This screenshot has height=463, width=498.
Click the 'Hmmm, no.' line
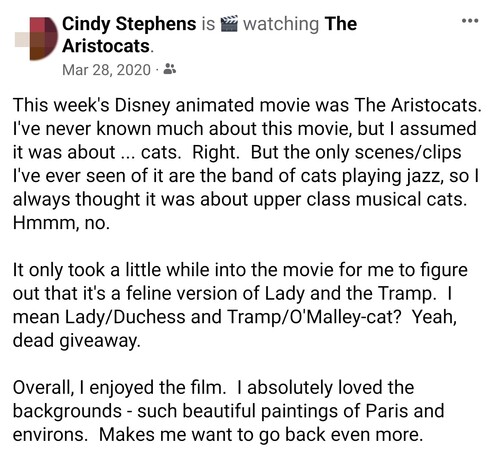(61, 223)
